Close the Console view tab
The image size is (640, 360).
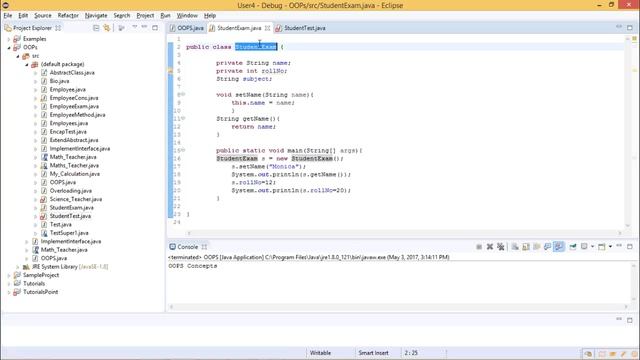(x=204, y=247)
